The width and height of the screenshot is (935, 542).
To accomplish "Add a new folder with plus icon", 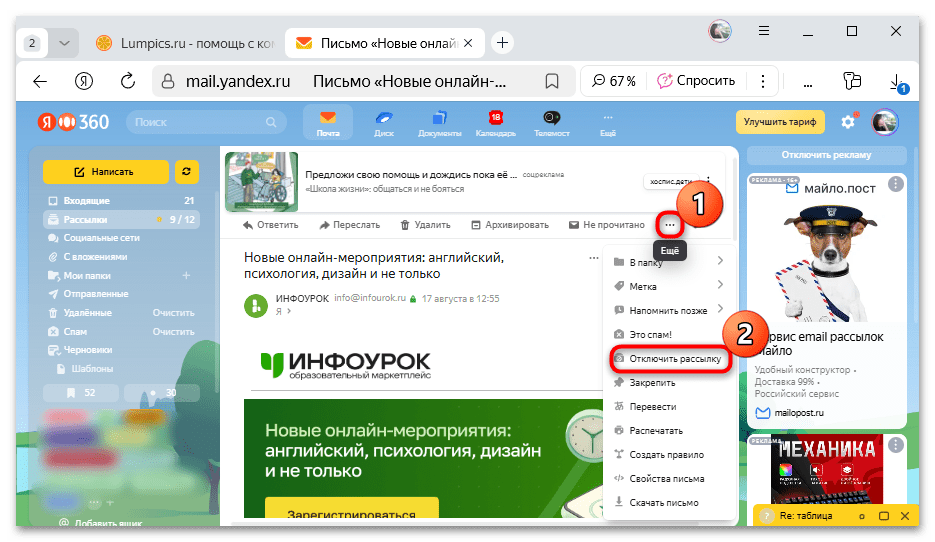I will point(187,275).
